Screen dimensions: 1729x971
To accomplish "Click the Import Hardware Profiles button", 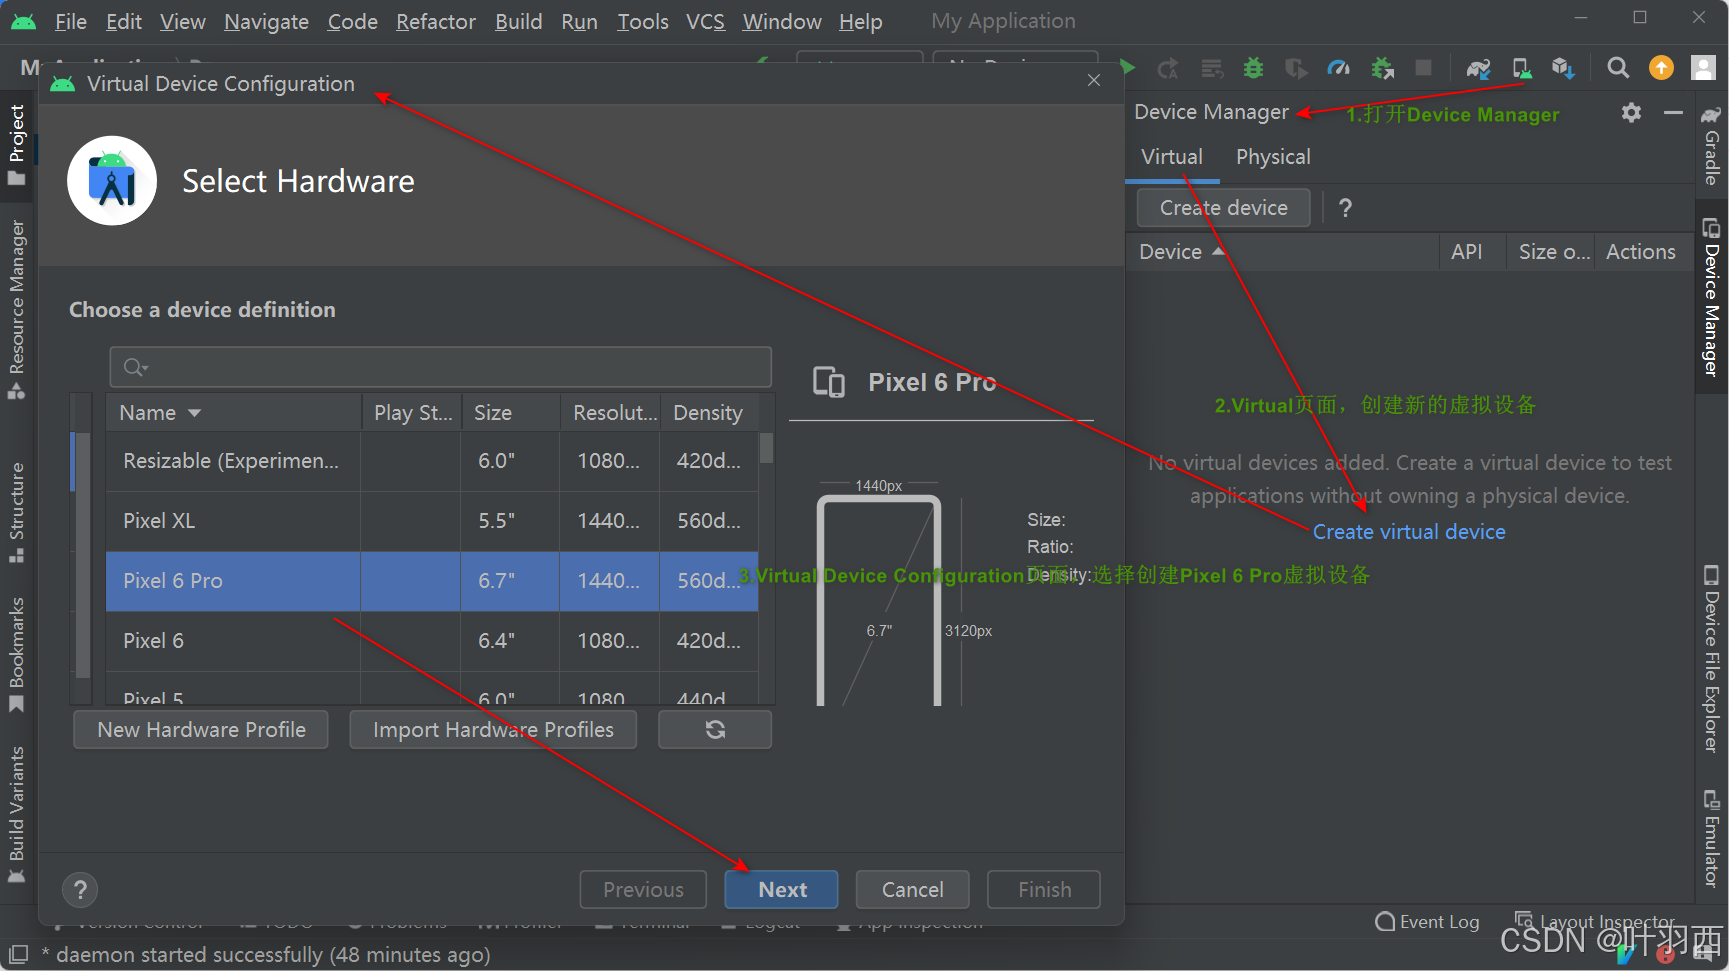I will [x=493, y=729].
